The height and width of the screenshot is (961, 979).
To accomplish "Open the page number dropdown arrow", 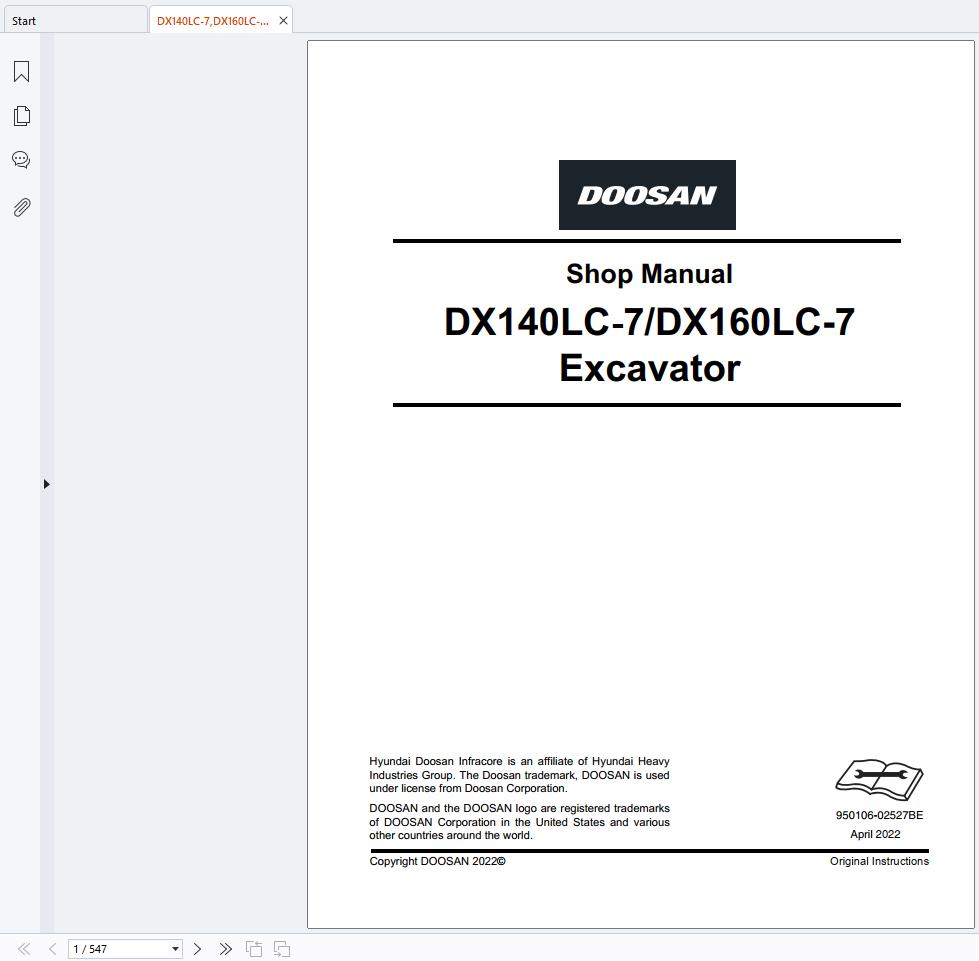I will click(x=175, y=949).
